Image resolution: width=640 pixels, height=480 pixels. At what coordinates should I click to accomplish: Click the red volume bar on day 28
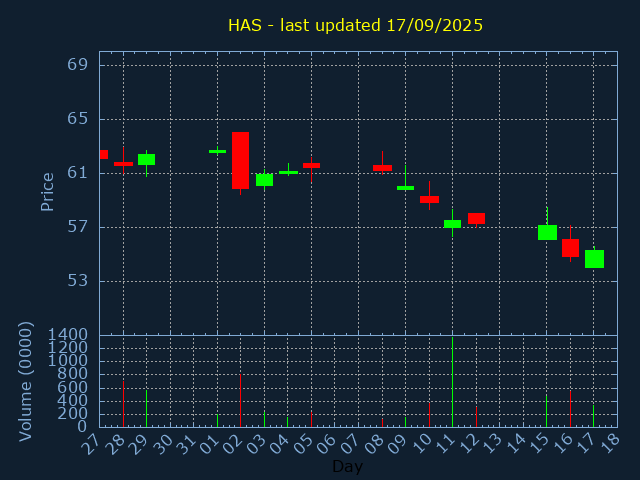[x=123, y=404]
